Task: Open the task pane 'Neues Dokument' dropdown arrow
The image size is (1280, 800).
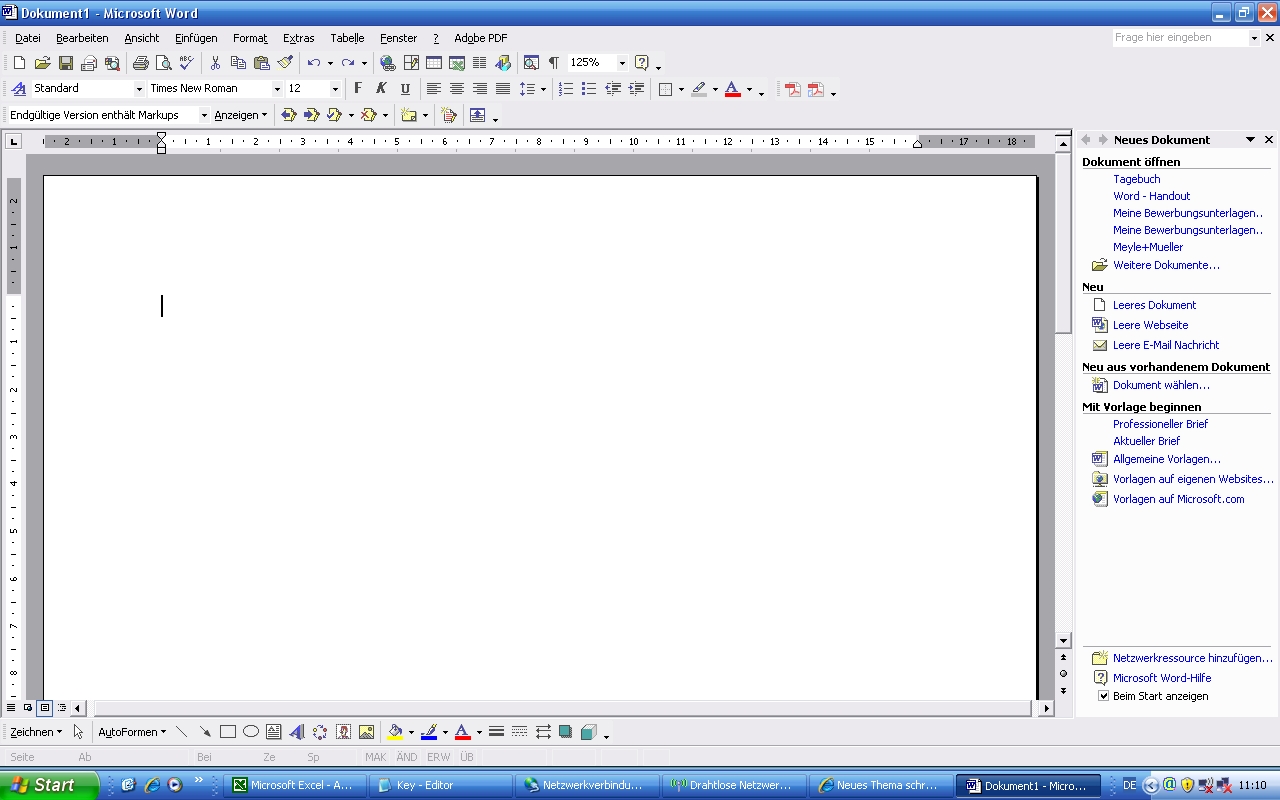Action: (1250, 140)
